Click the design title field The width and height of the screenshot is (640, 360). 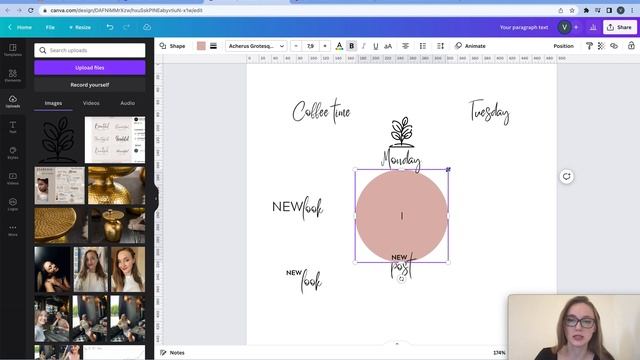[524, 27]
